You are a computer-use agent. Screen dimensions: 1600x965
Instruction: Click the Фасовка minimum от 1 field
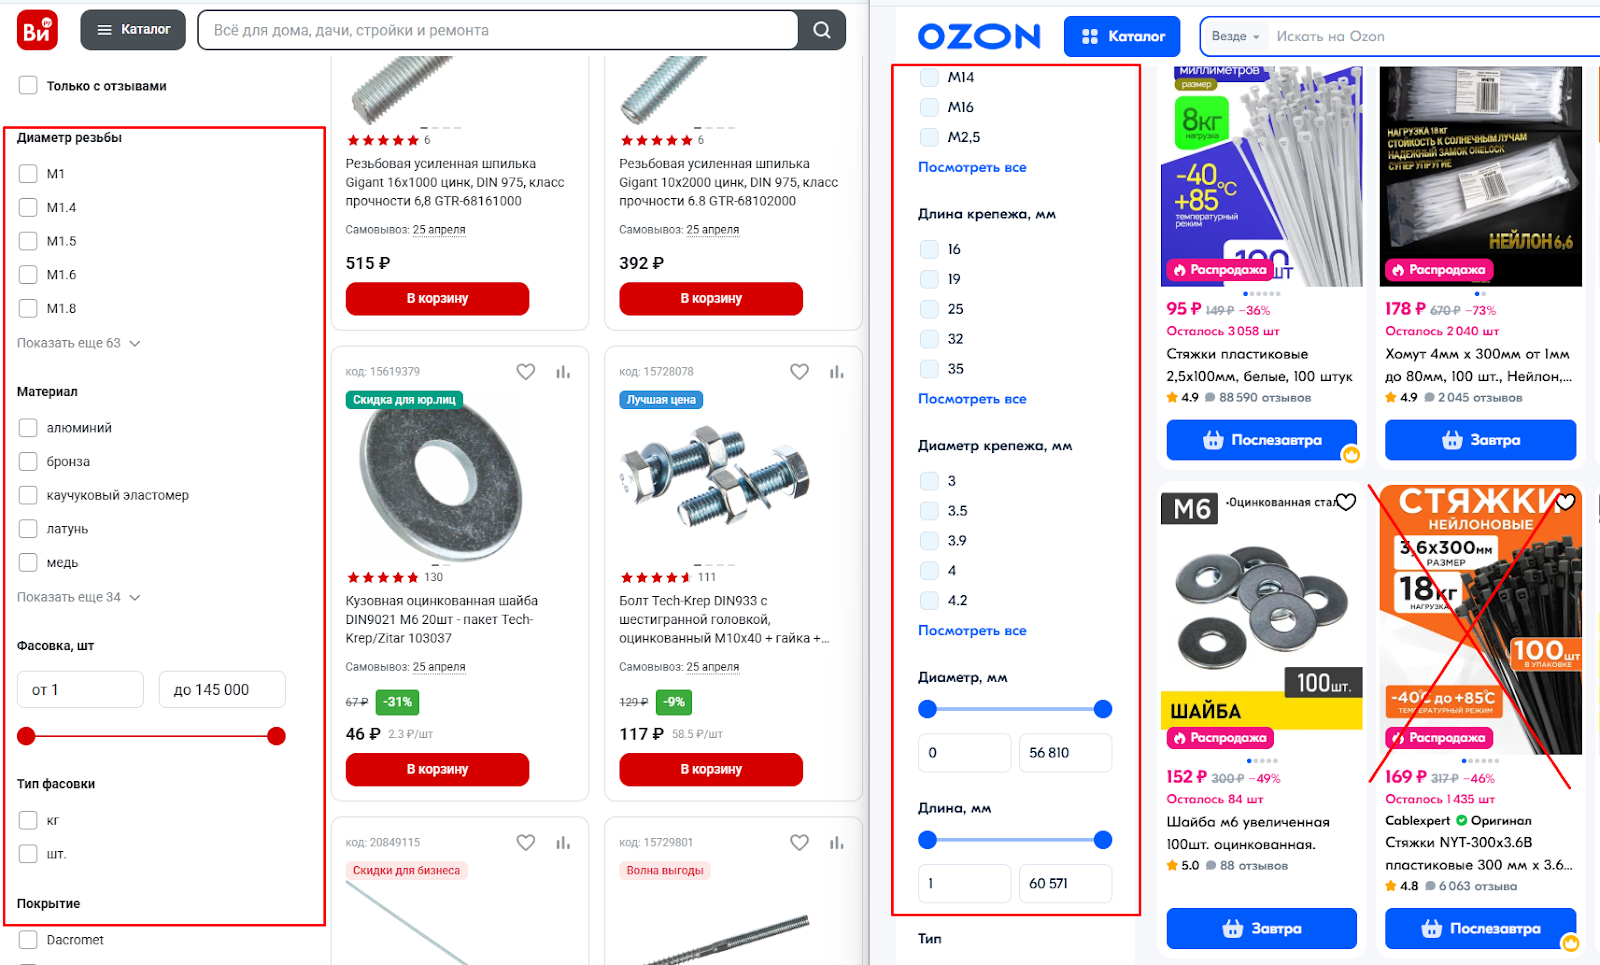coord(80,690)
